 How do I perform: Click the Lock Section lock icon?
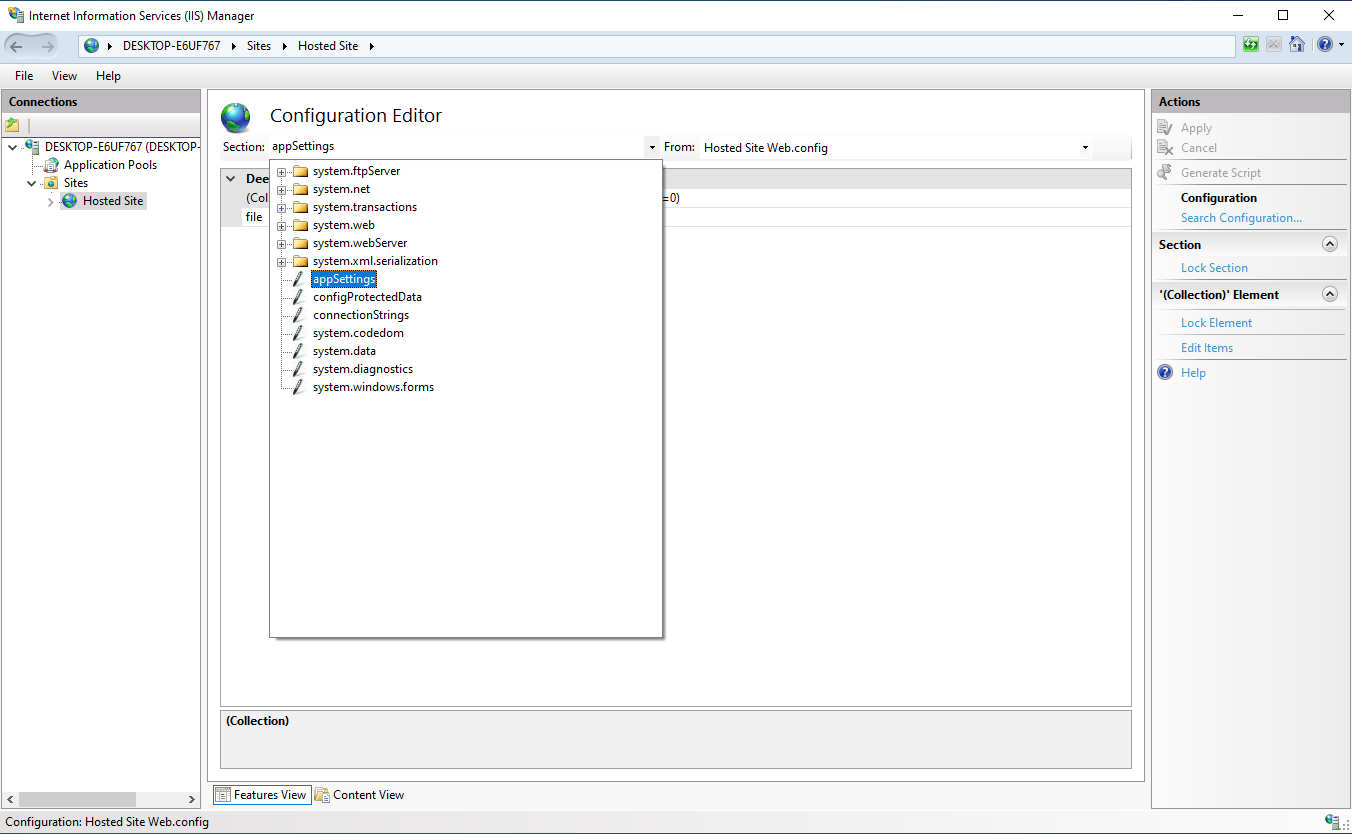pos(1214,267)
